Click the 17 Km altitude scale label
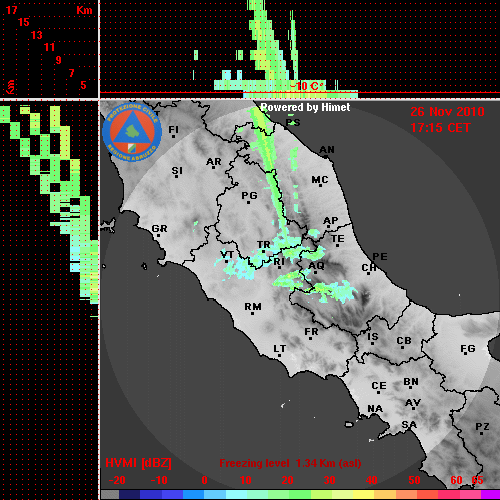This screenshot has width=500, height=500. [x=11, y=10]
